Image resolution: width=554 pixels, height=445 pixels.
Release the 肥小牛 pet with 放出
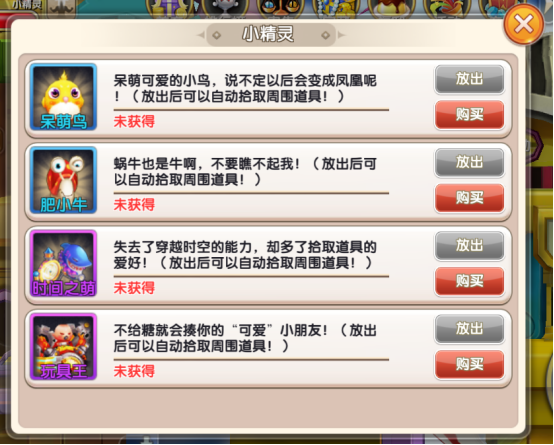click(469, 163)
